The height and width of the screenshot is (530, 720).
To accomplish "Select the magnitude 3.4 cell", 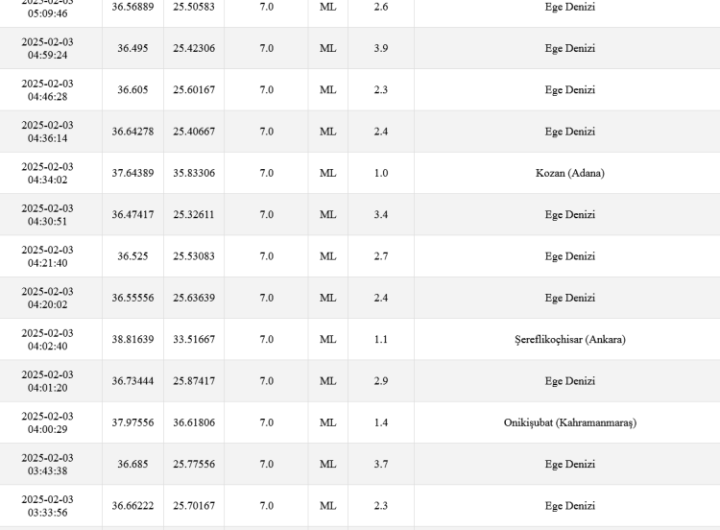I will pyautogui.click(x=381, y=215).
